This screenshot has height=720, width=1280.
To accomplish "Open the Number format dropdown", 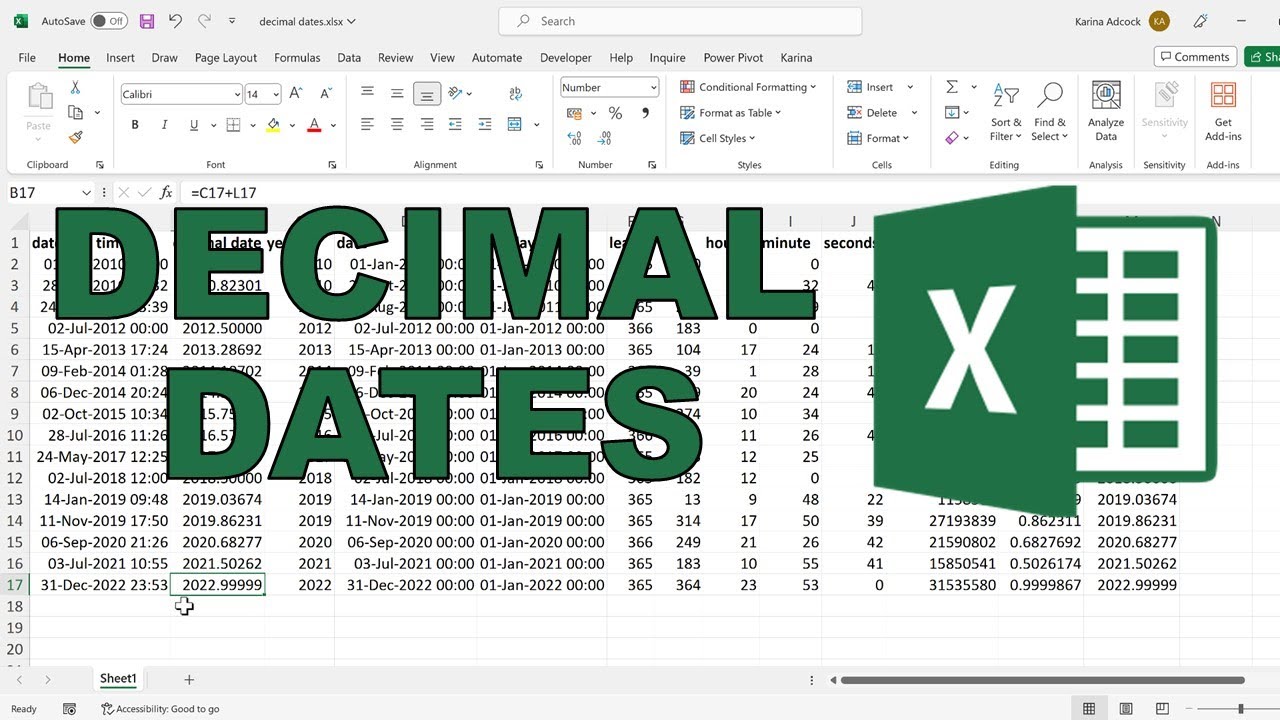I will tap(653, 88).
